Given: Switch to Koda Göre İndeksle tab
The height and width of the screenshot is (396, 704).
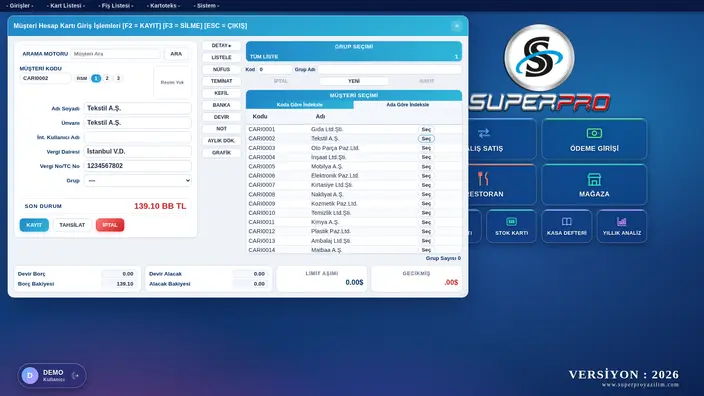Looking at the screenshot, I should point(299,105).
